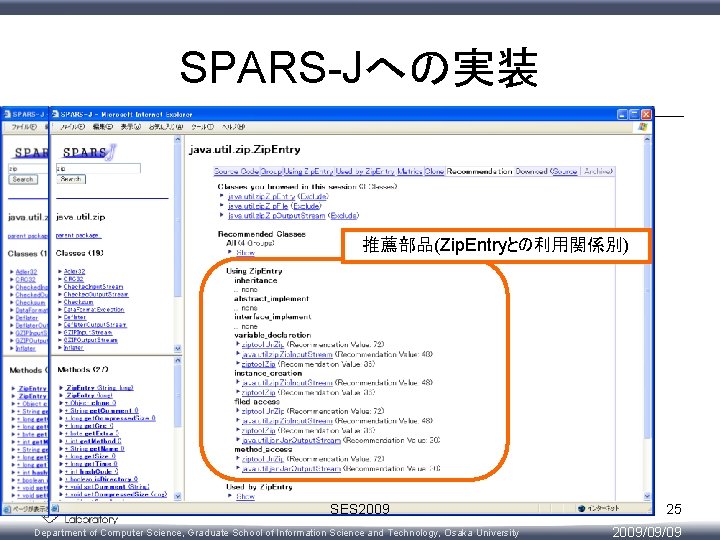Click the Search button in back window
Viewport: 720px width, 540px height.
click(23, 180)
